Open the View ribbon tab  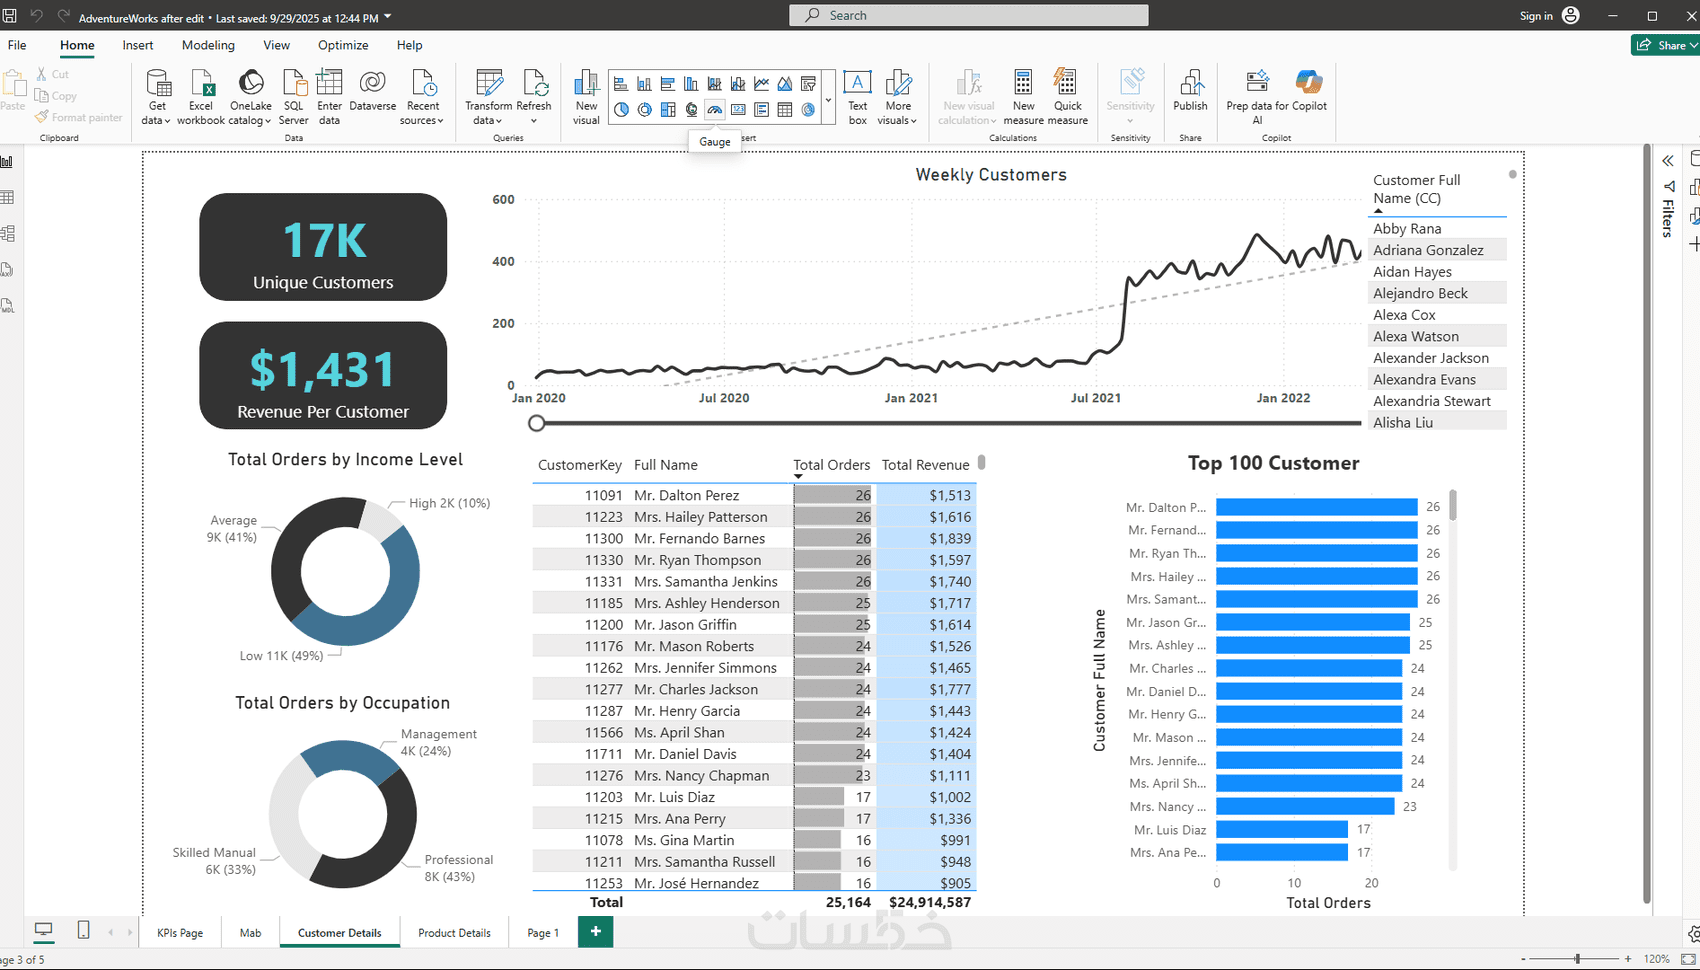coord(276,45)
